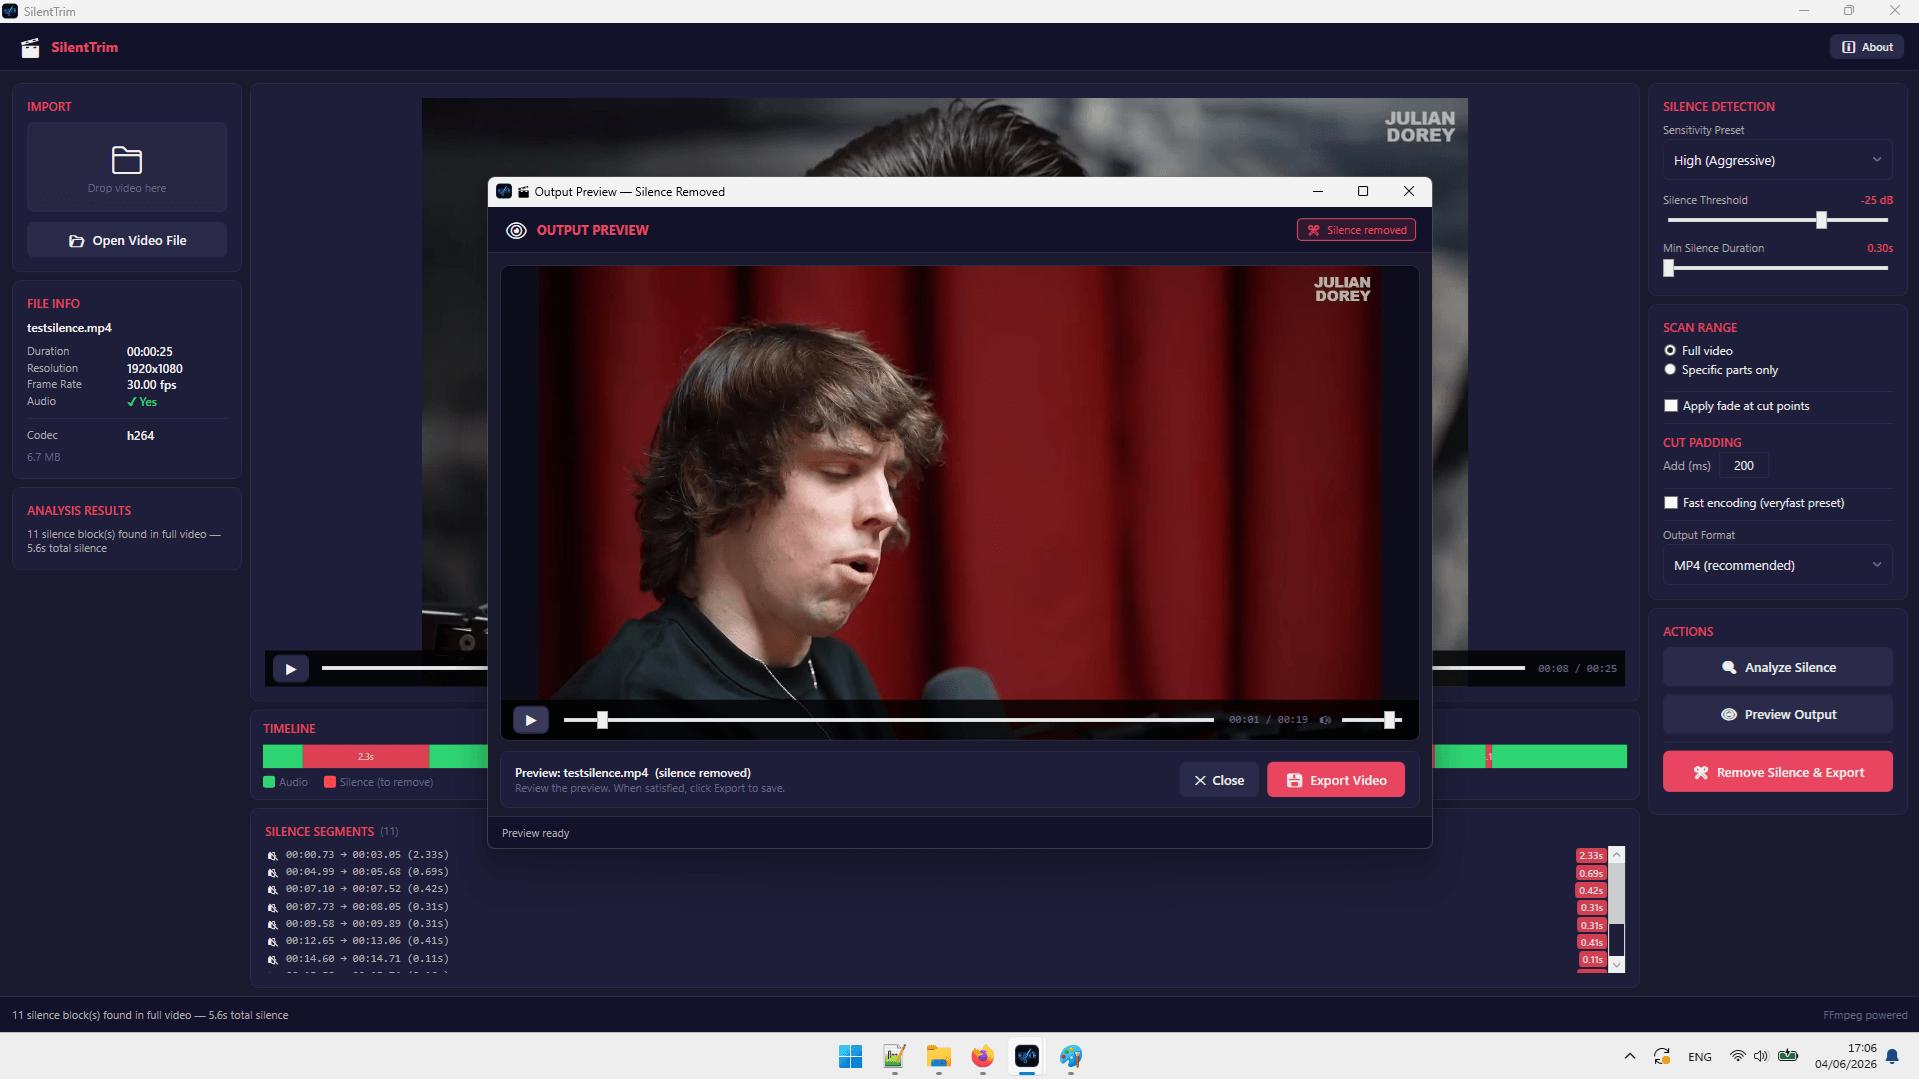Screen dimensions: 1919x1079
Task: Open Output Format dropdown
Action: pos(1777,565)
